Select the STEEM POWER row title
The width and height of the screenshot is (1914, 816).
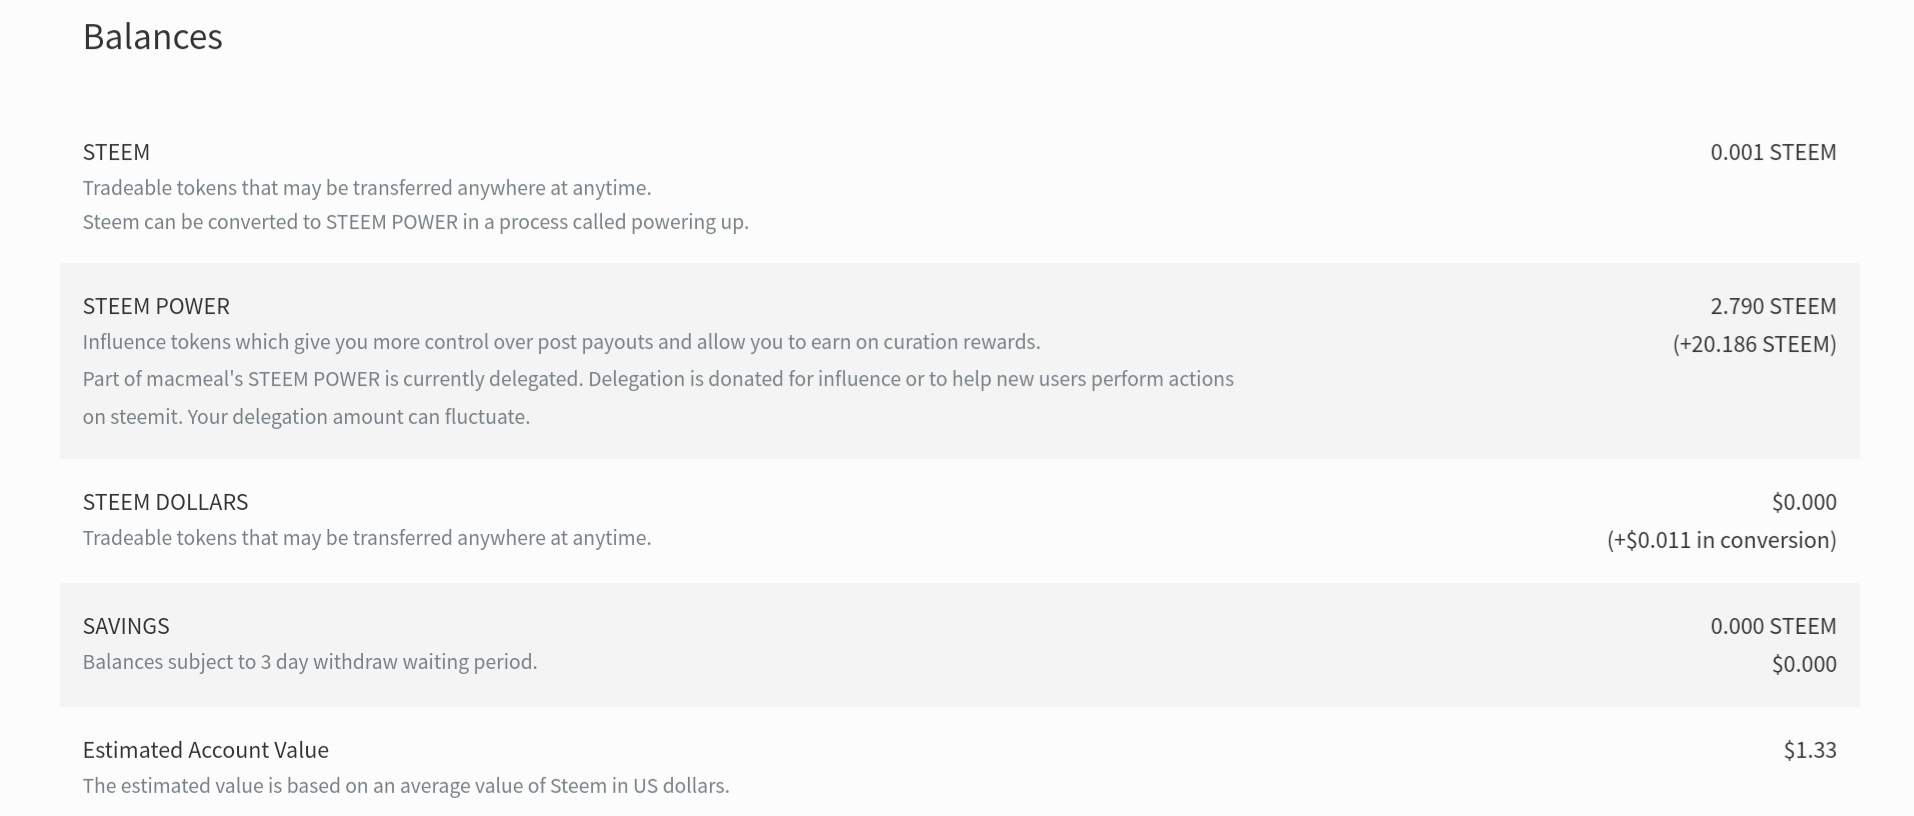pos(156,307)
